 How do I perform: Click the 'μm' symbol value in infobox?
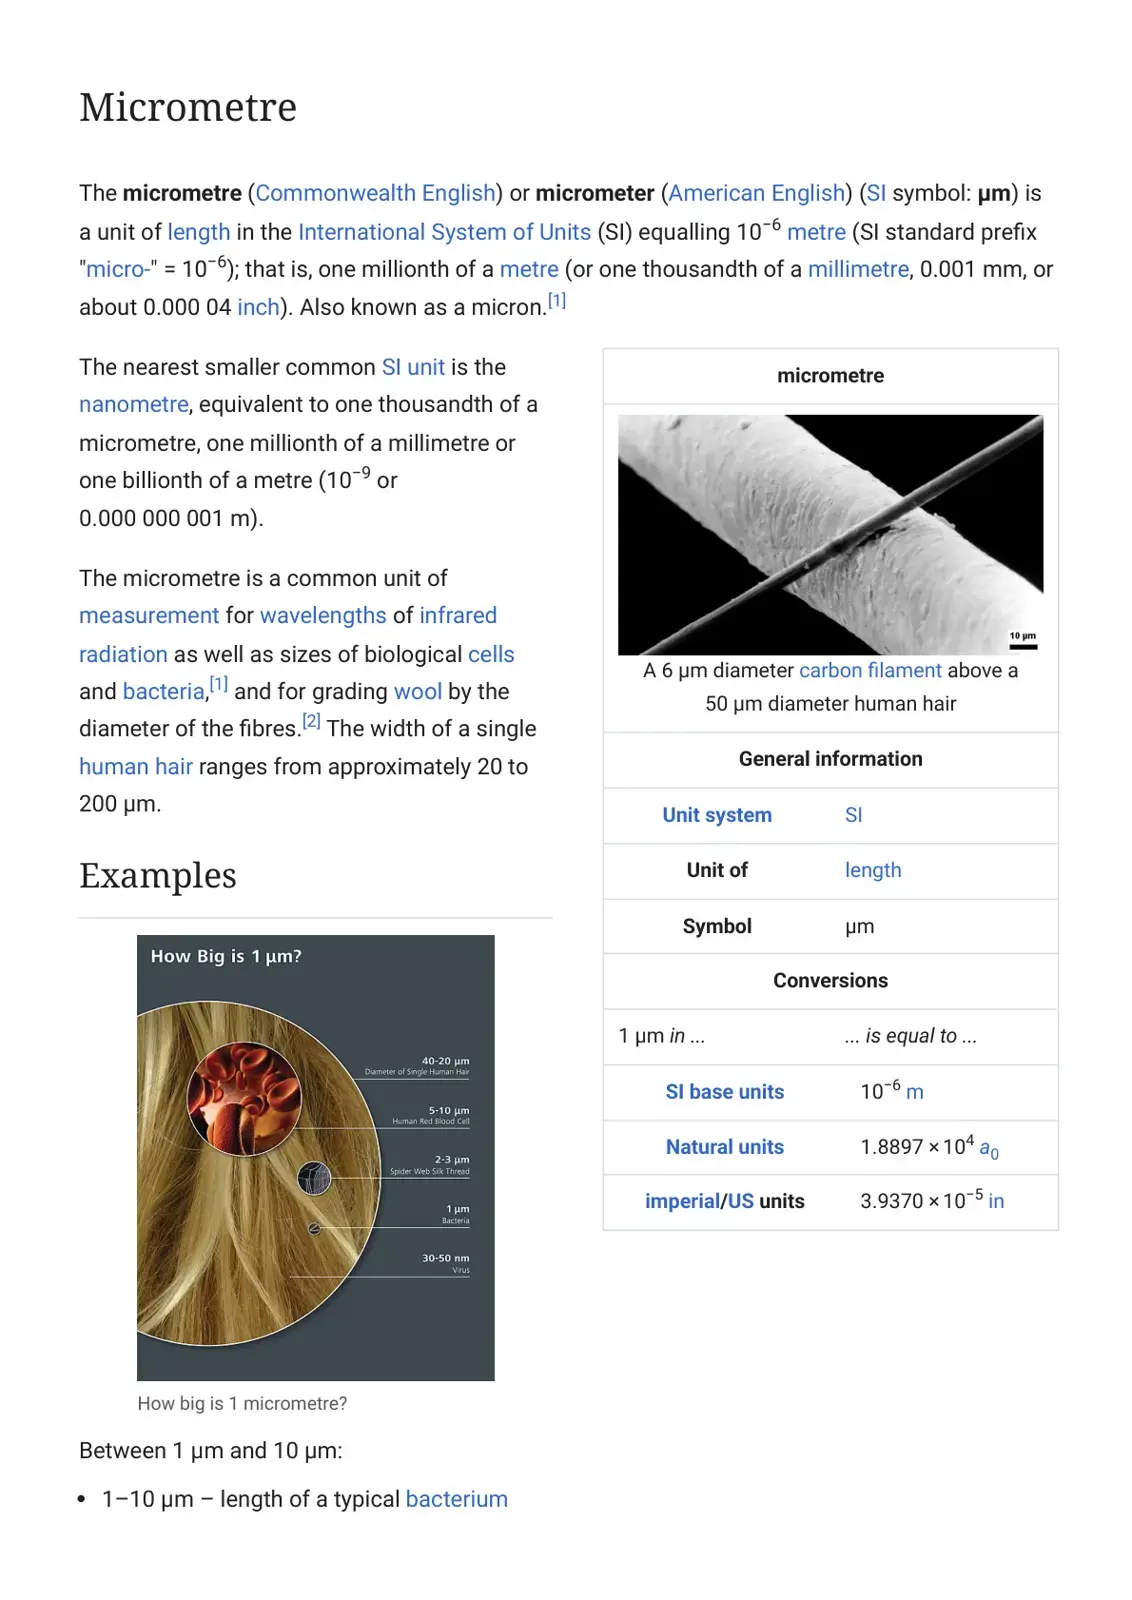859,926
